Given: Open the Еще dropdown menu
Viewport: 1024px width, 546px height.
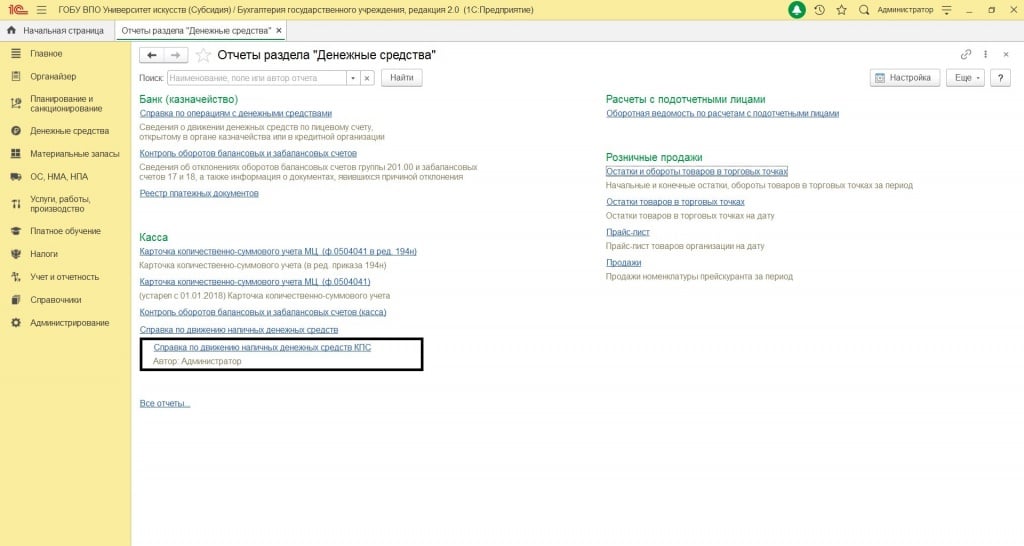Looking at the screenshot, I should coord(963,78).
